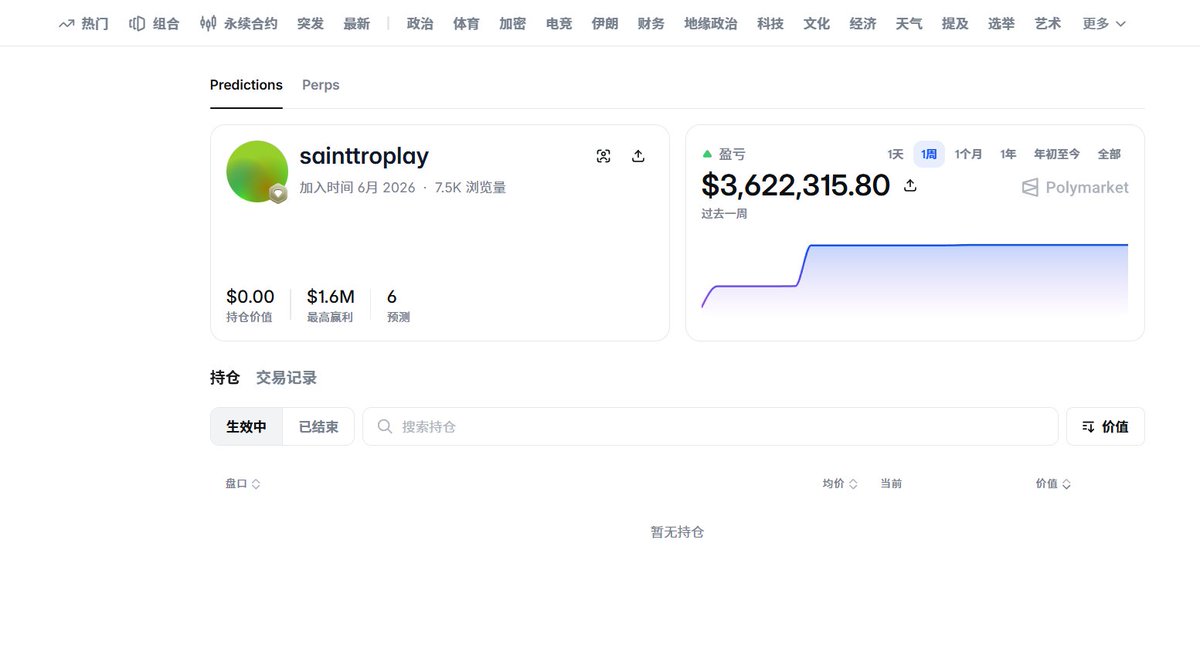Viewport: 1200px width, 655px height.
Task: Open the 经济 economy category
Action: point(863,23)
